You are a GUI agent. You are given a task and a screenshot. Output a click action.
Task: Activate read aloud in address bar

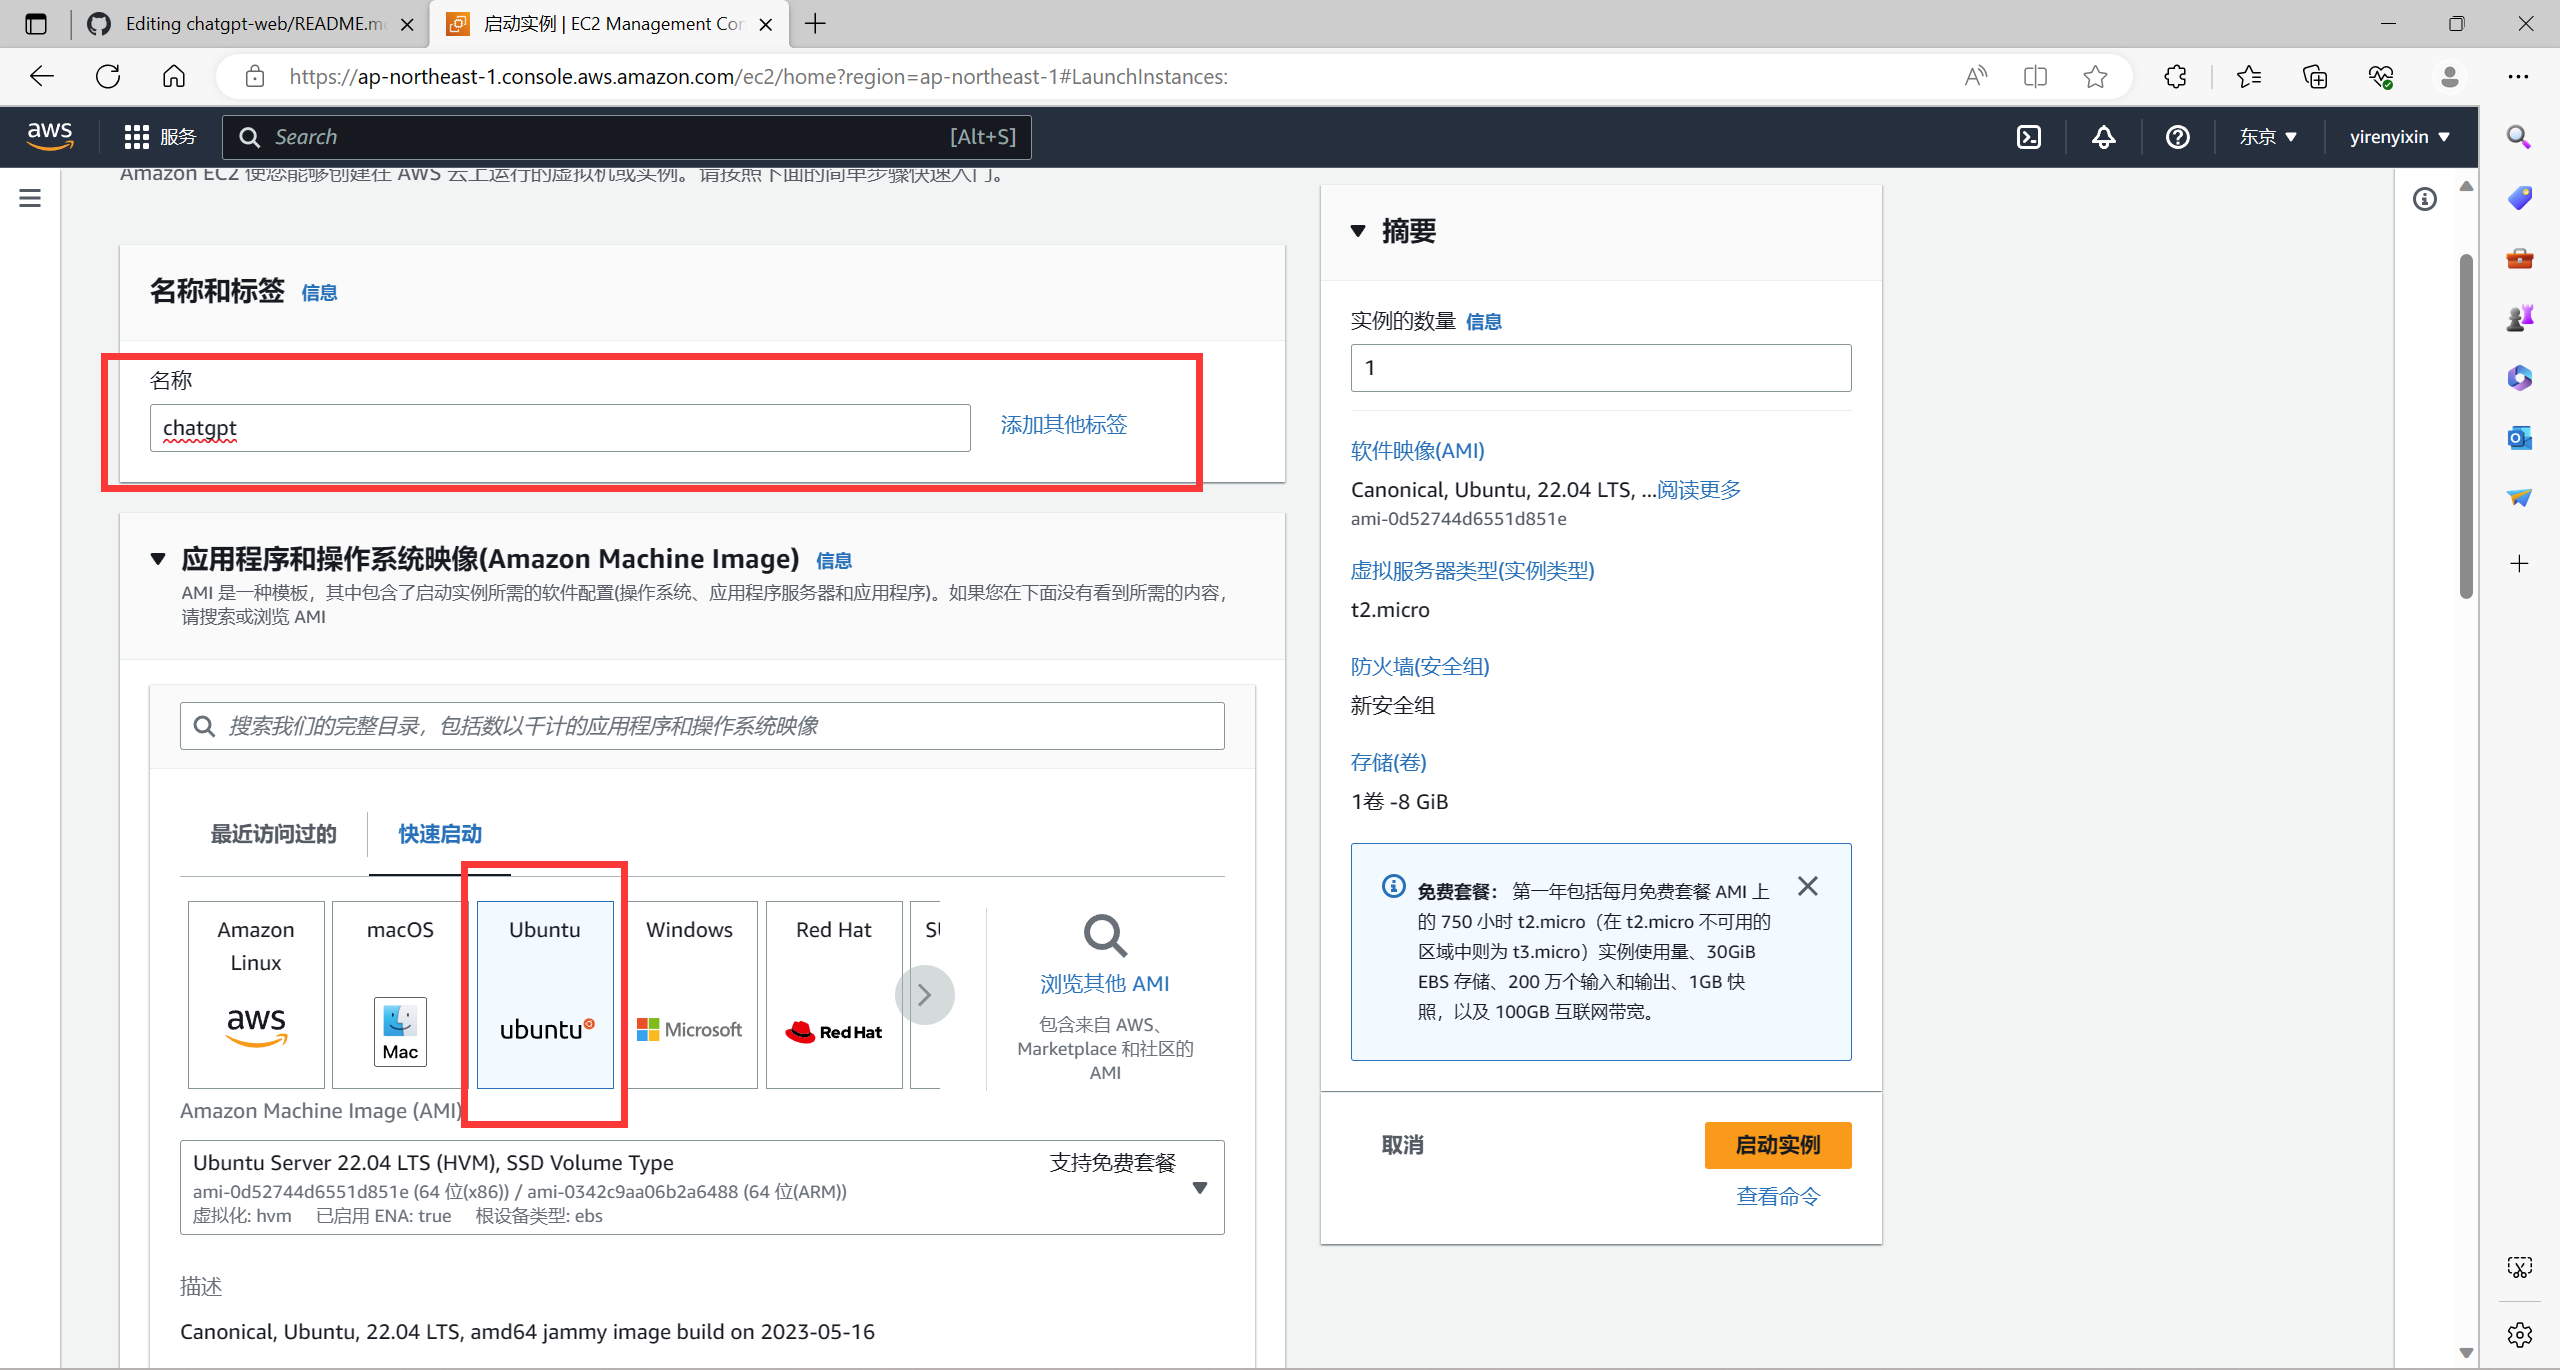point(1975,76)
